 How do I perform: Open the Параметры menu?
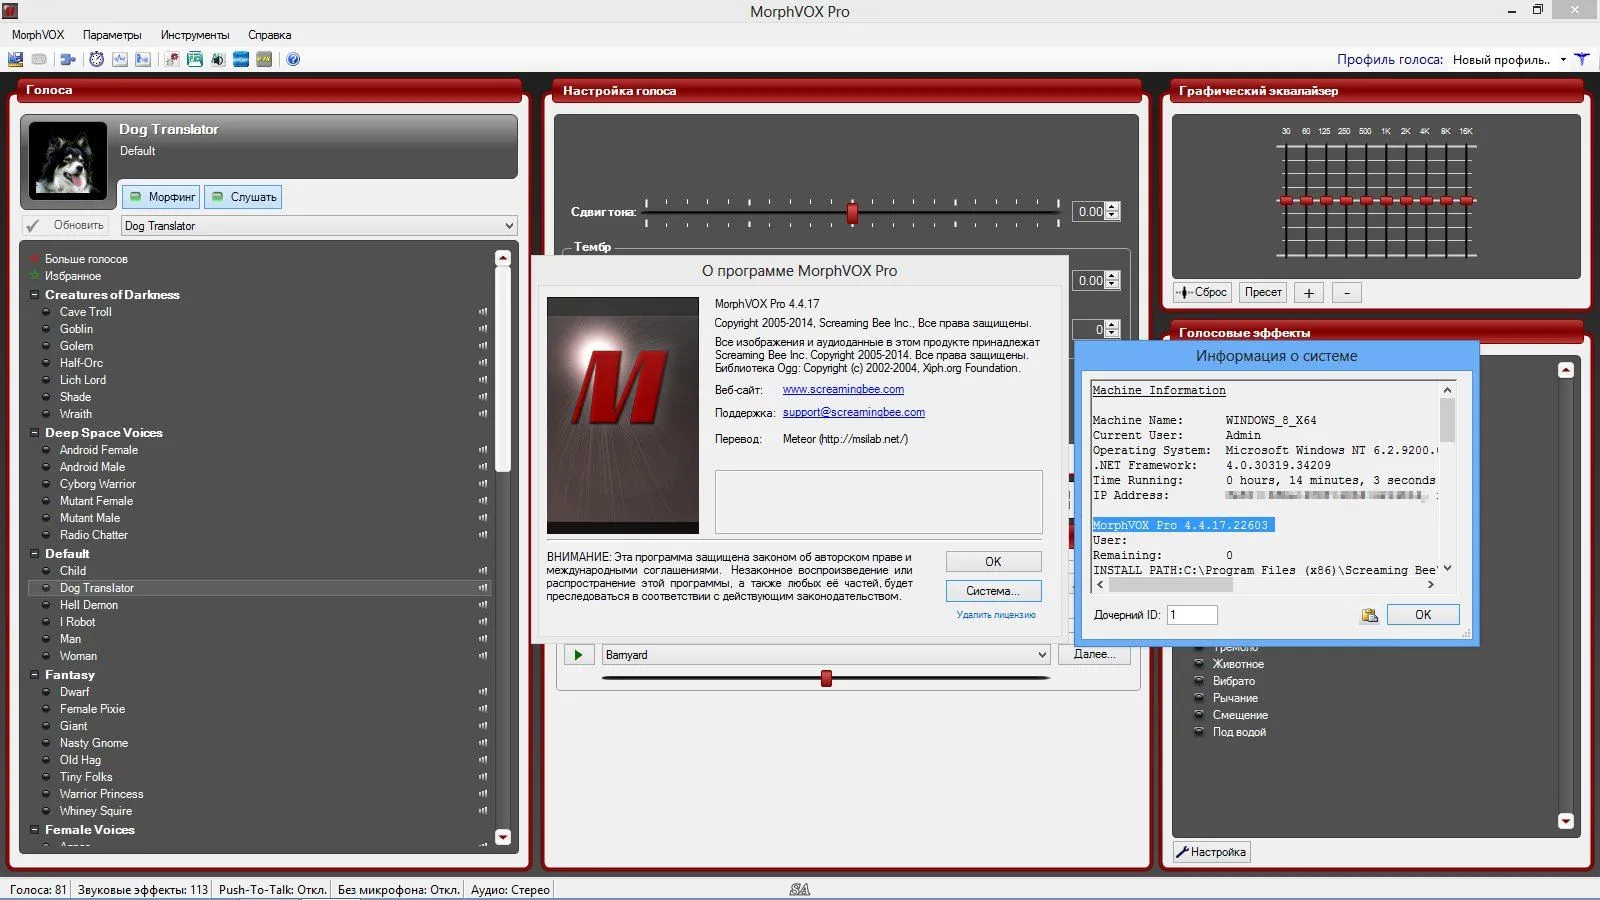pyautogui.click(x=112, y=35)
